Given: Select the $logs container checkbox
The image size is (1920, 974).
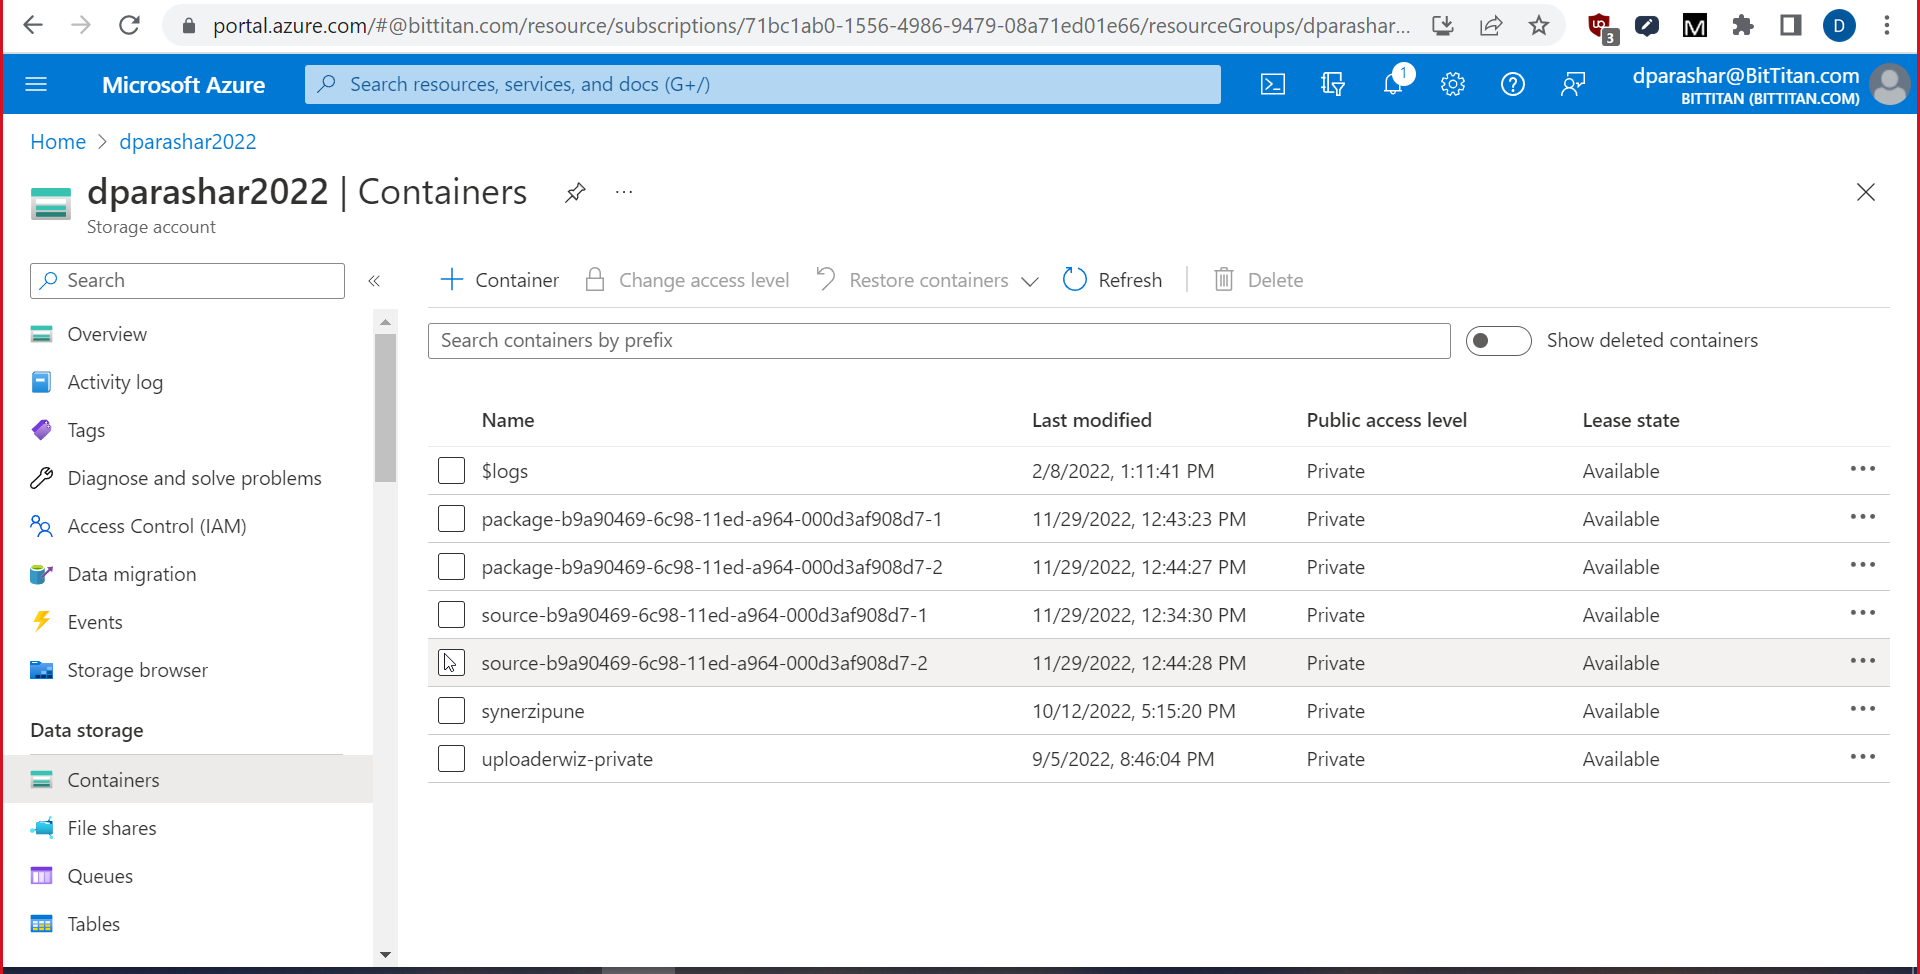Looking at the screenshot, I should tap(452, 471).
